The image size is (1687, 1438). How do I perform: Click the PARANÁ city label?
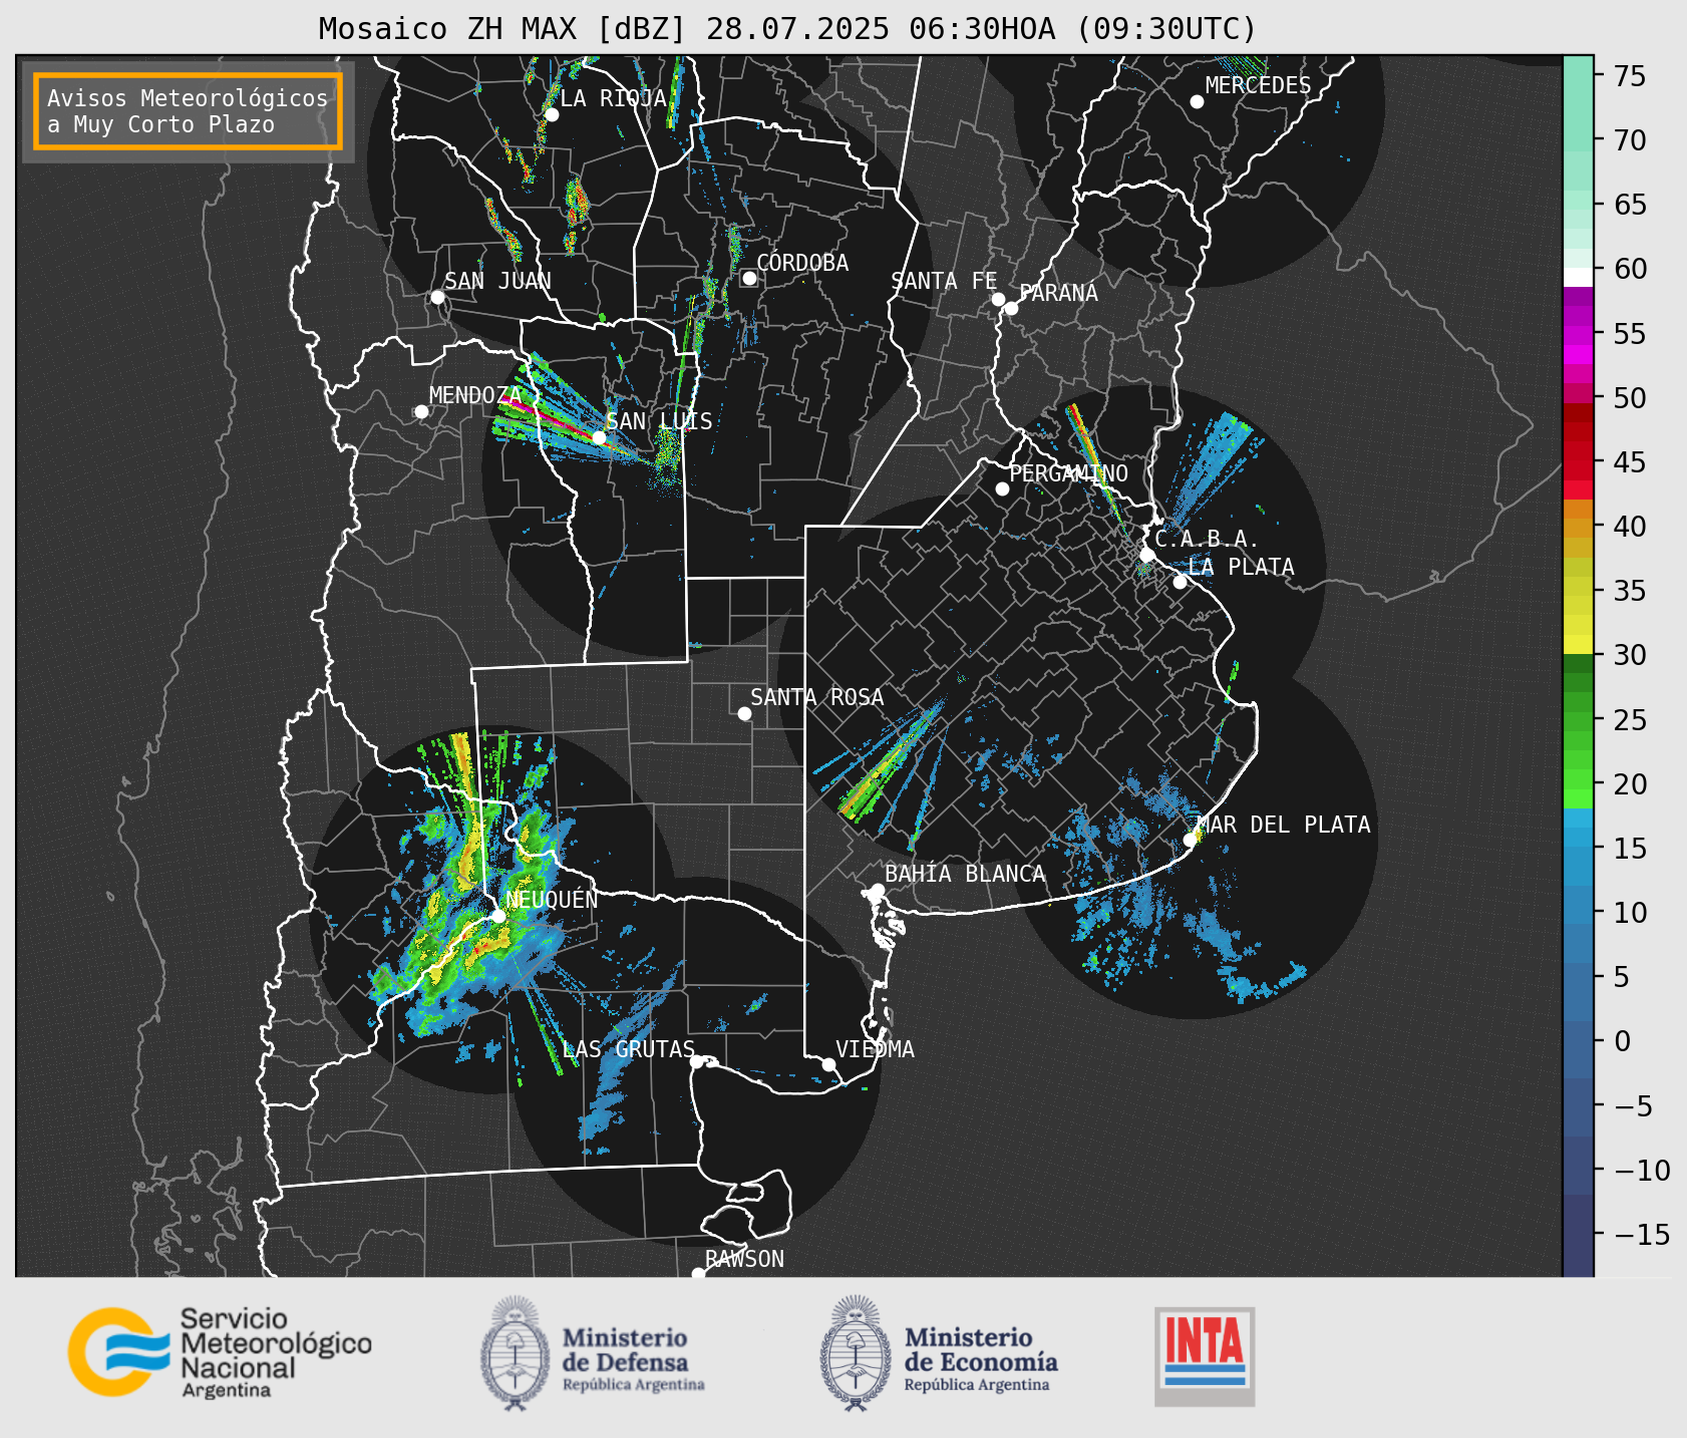point(1058,293)
